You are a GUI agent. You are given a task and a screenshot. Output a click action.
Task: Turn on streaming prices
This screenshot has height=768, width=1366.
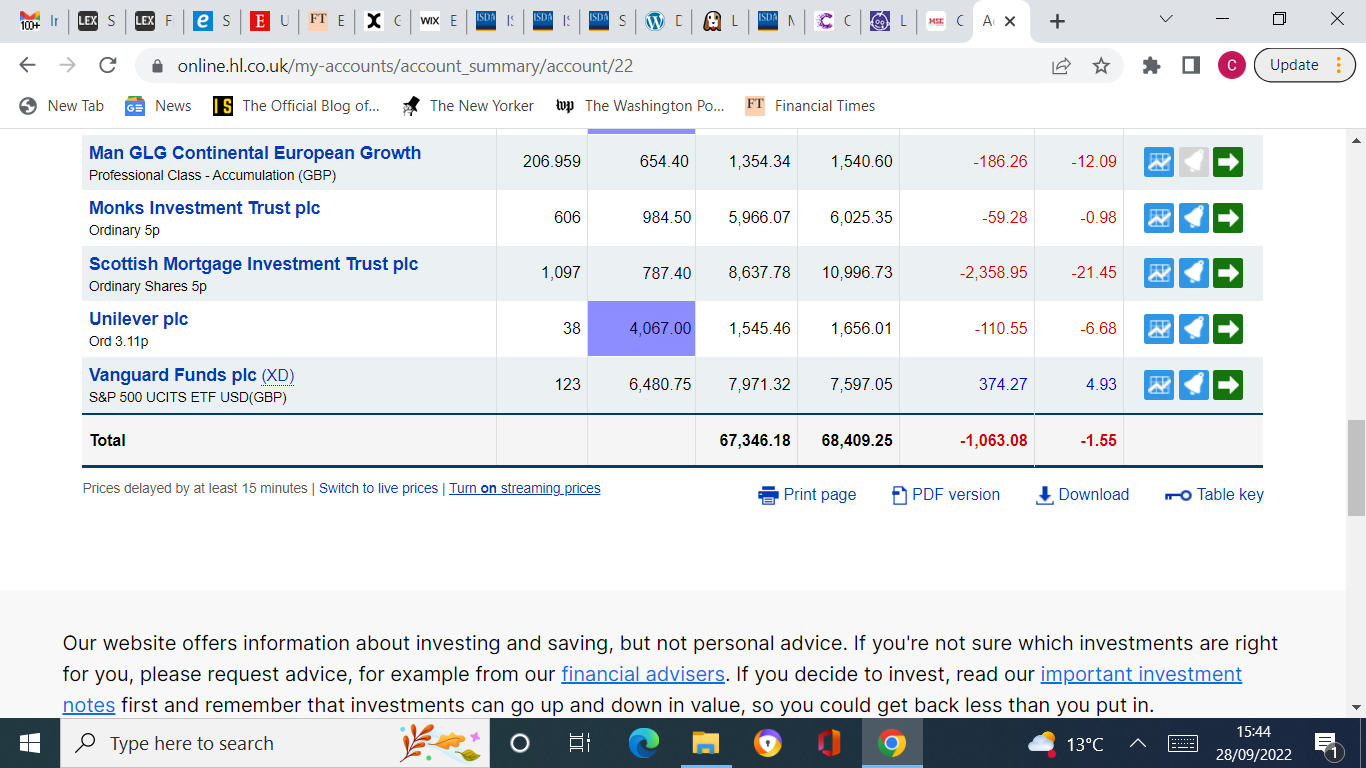[524, 488]
